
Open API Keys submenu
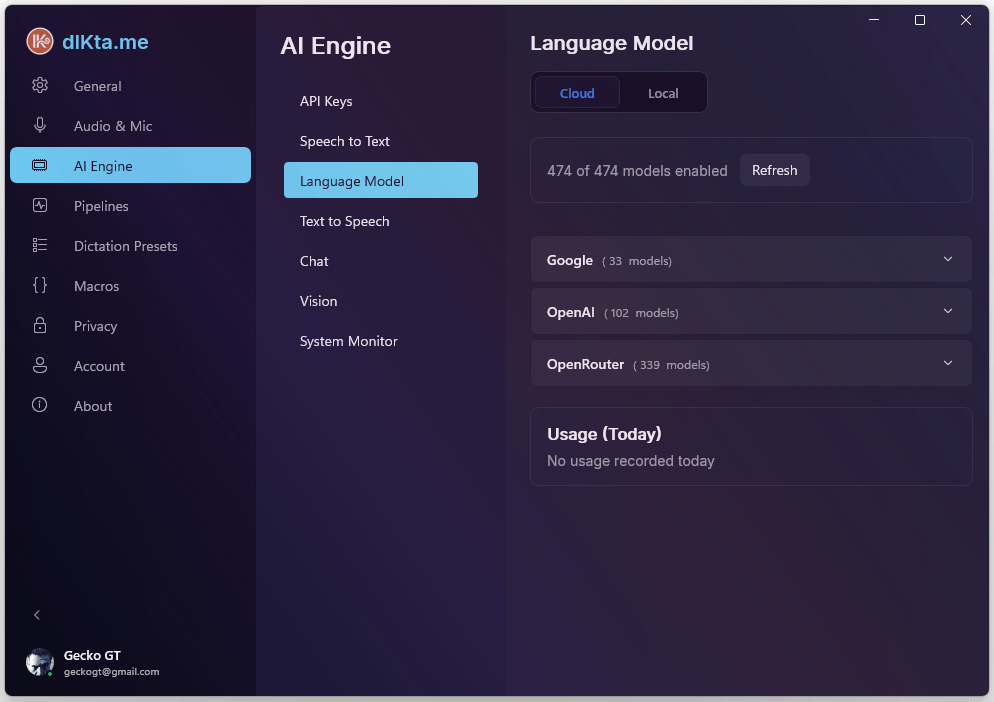[381, 101]
